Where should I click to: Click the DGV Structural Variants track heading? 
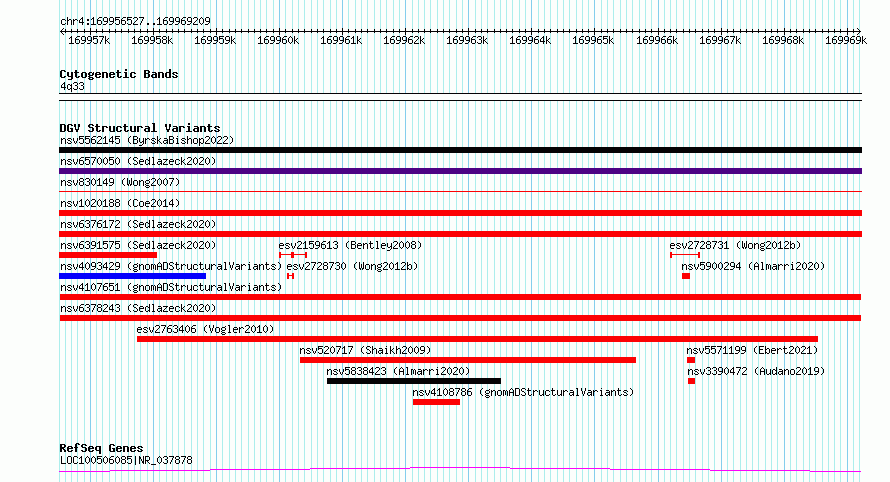pyautogui.click(x=140, y=128)
